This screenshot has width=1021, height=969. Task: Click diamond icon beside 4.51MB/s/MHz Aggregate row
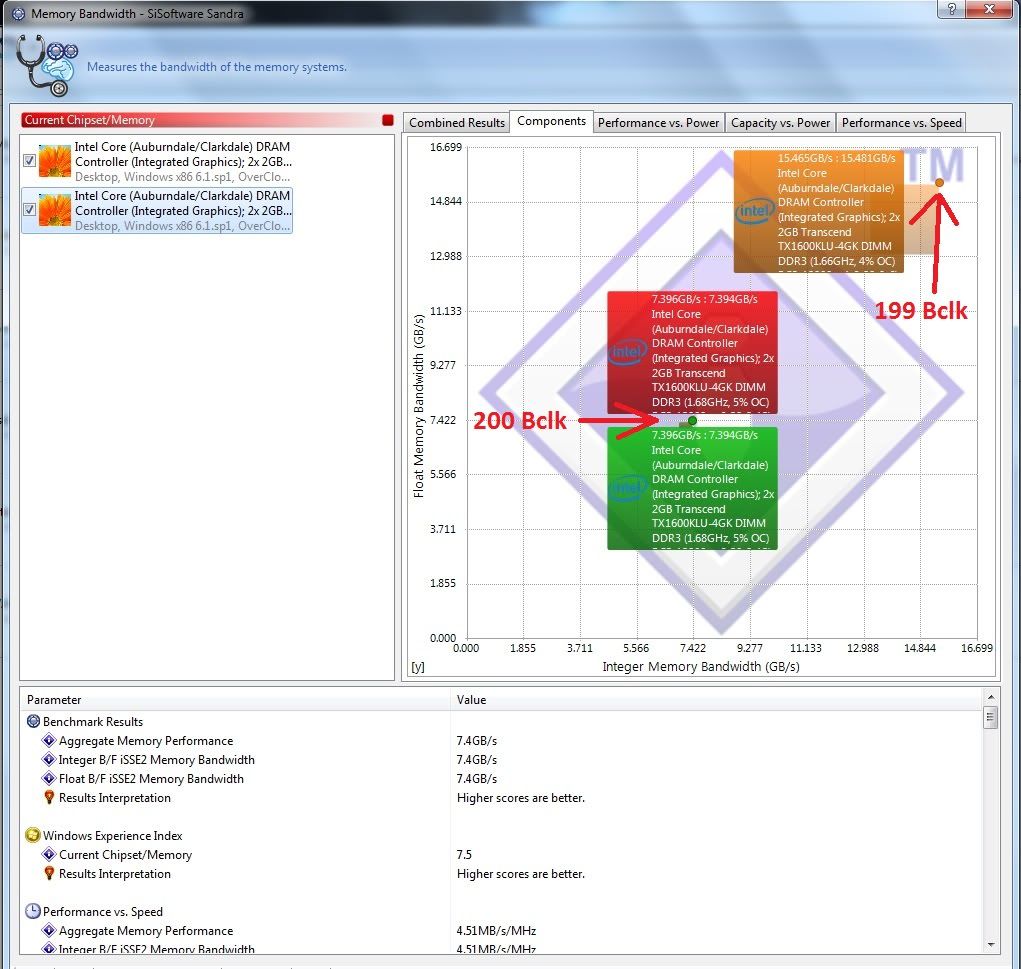point(49,930)
